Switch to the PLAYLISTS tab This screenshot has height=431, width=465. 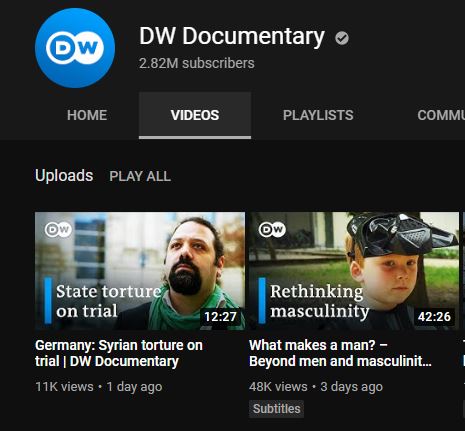click(x=318, y=115)
